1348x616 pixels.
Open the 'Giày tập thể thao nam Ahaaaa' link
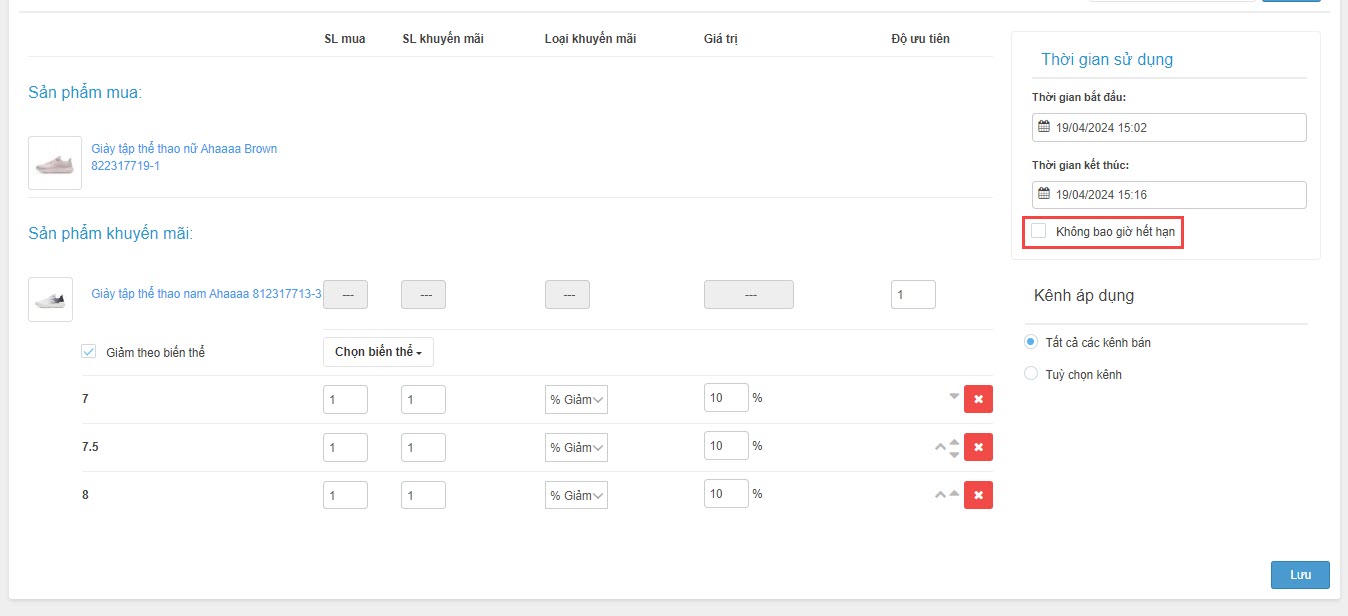click(x=206, y=294)
